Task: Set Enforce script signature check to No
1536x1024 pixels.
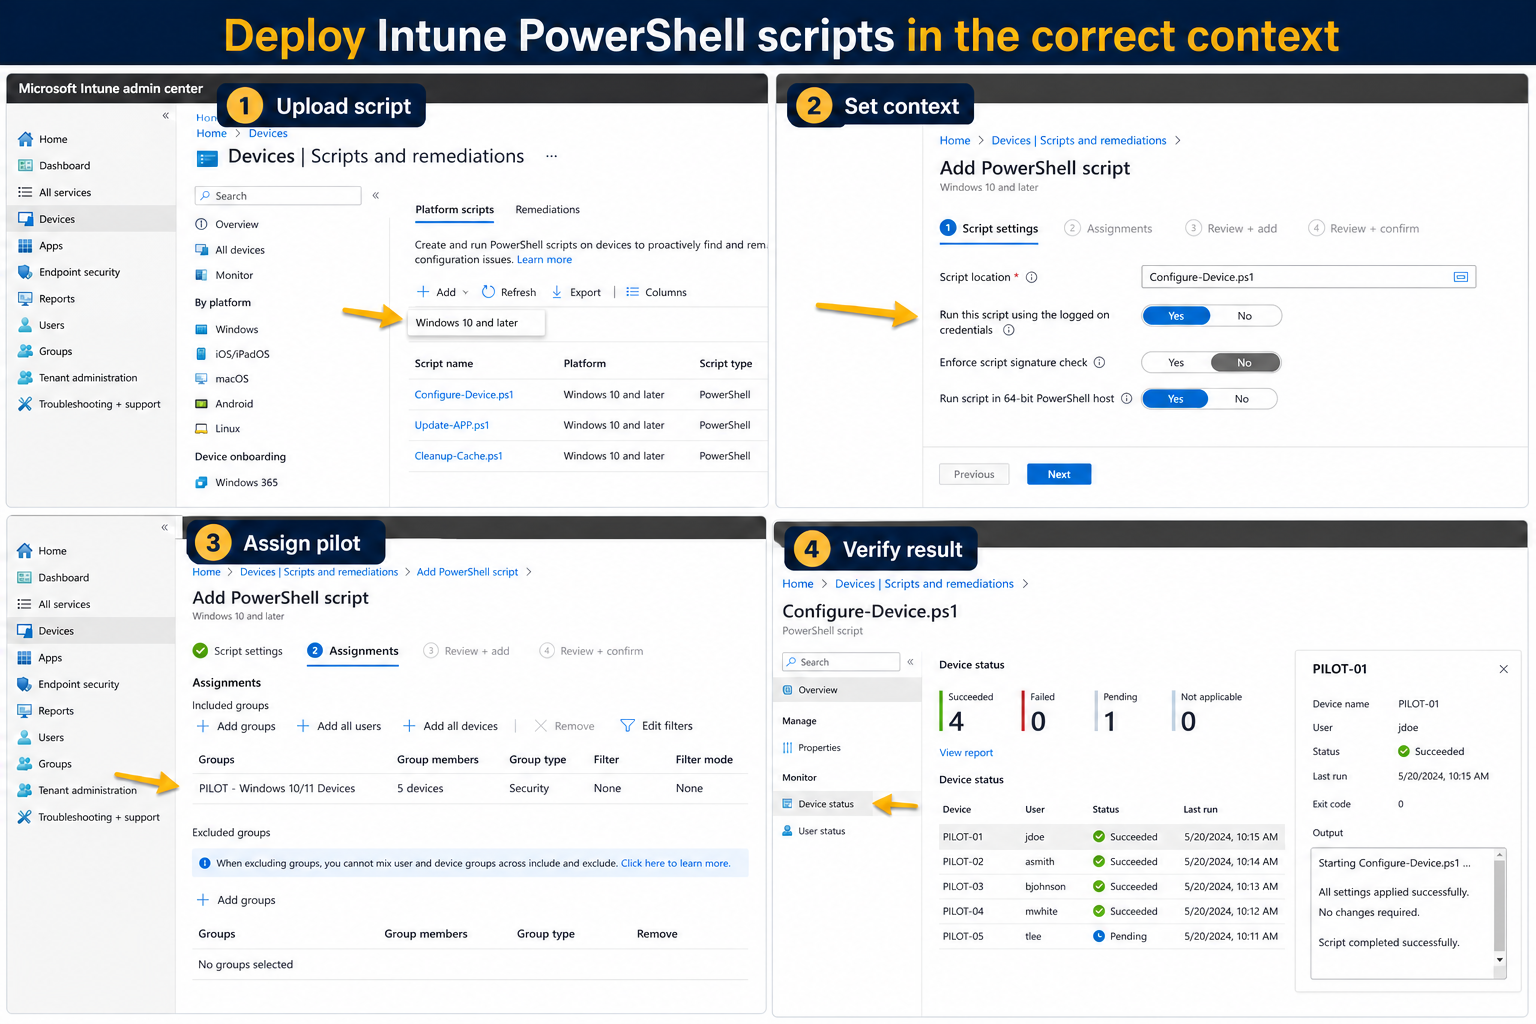Action: (x=1245, y=363)
